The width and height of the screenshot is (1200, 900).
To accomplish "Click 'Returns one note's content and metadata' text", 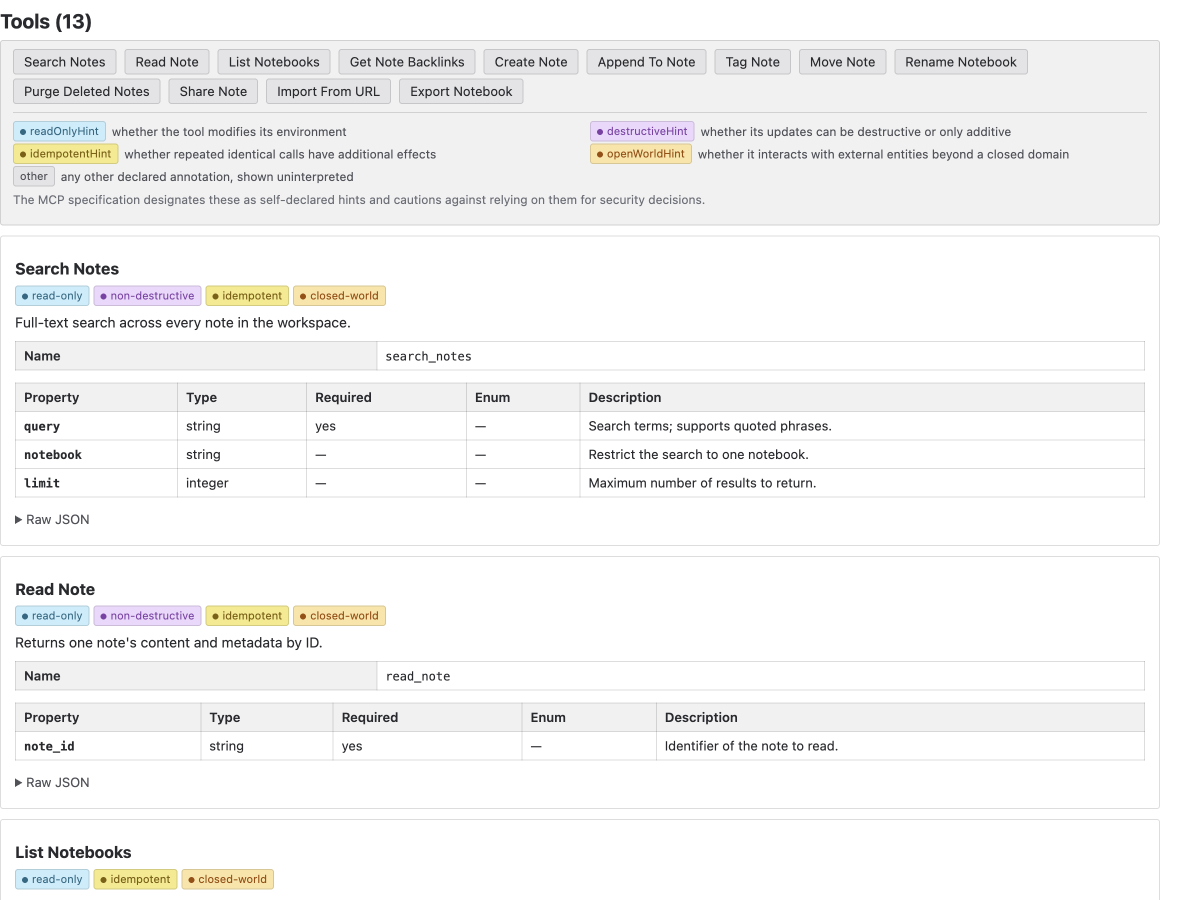I will (169, 643).
